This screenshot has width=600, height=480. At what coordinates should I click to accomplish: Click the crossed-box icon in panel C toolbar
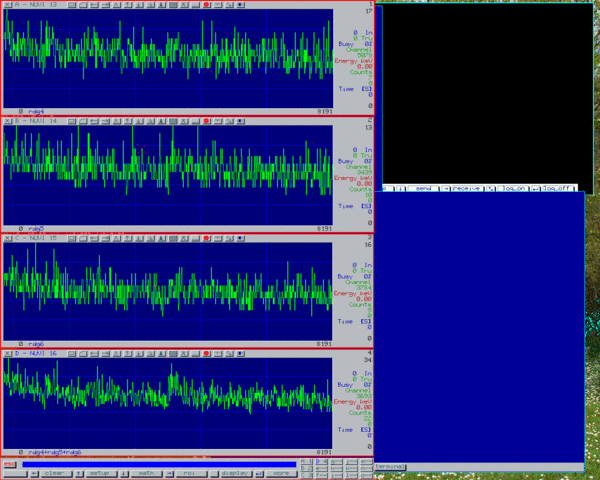(184, 238)
